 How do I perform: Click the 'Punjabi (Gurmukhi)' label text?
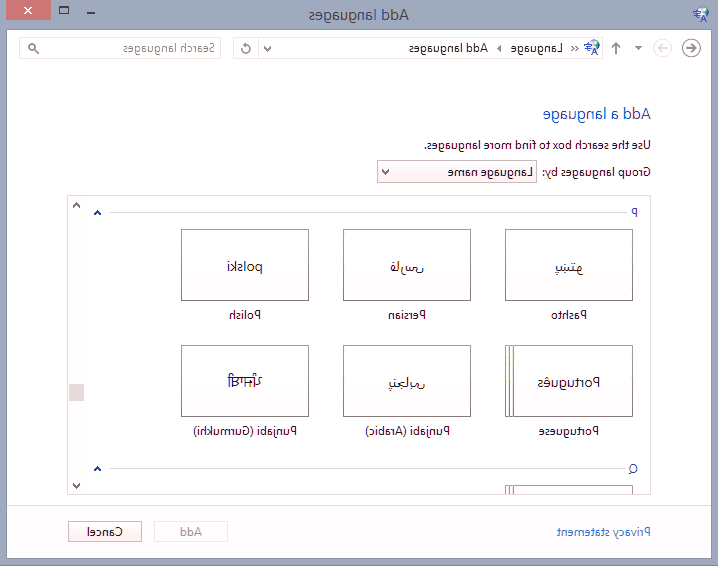245,431
